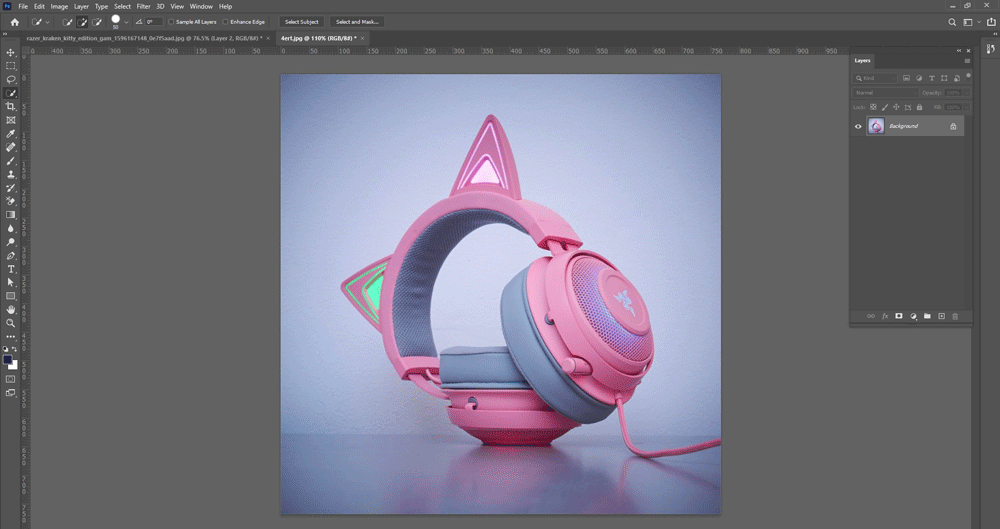1000x529 pixels.
Task: Select the Rectangle shape tool
Action: [11, 296]
